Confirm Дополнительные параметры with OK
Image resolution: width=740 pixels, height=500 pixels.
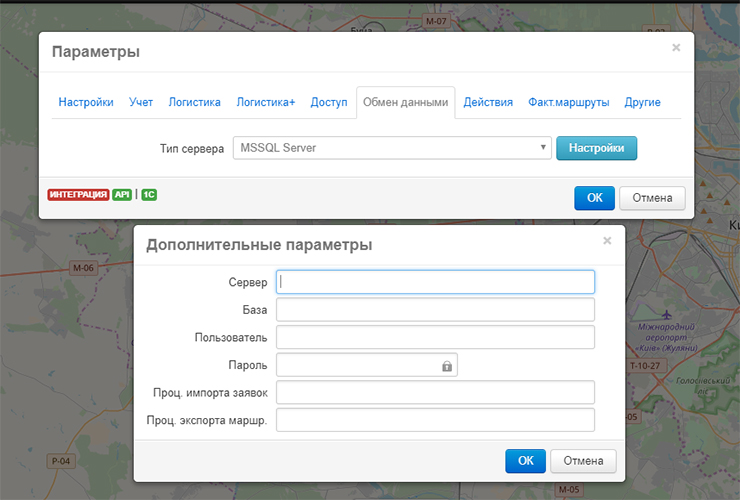point(525,461)
